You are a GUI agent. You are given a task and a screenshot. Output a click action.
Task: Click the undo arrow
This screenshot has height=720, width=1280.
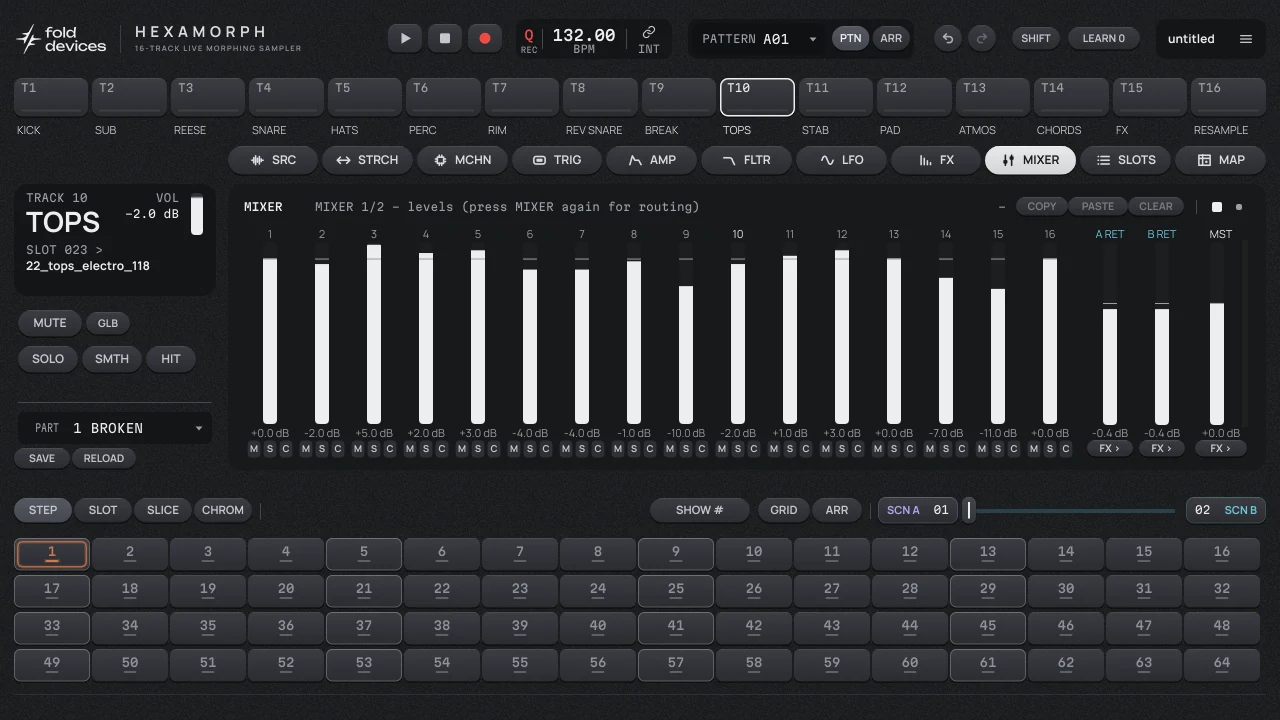948,38
